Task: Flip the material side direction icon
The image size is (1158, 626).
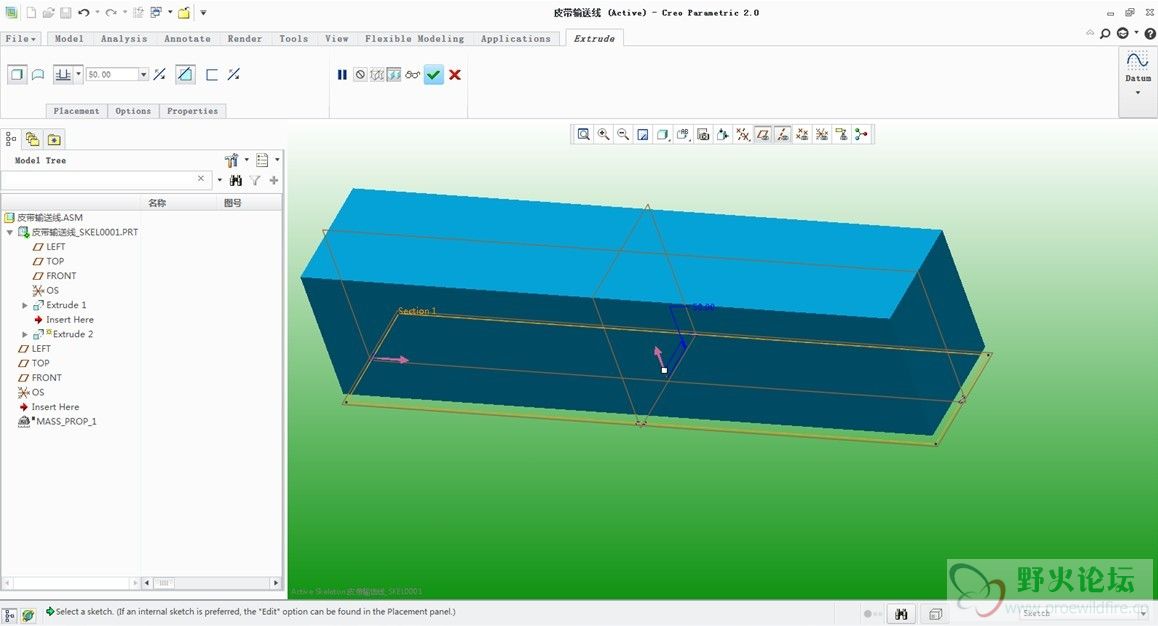Action: (x=233, y=75)
